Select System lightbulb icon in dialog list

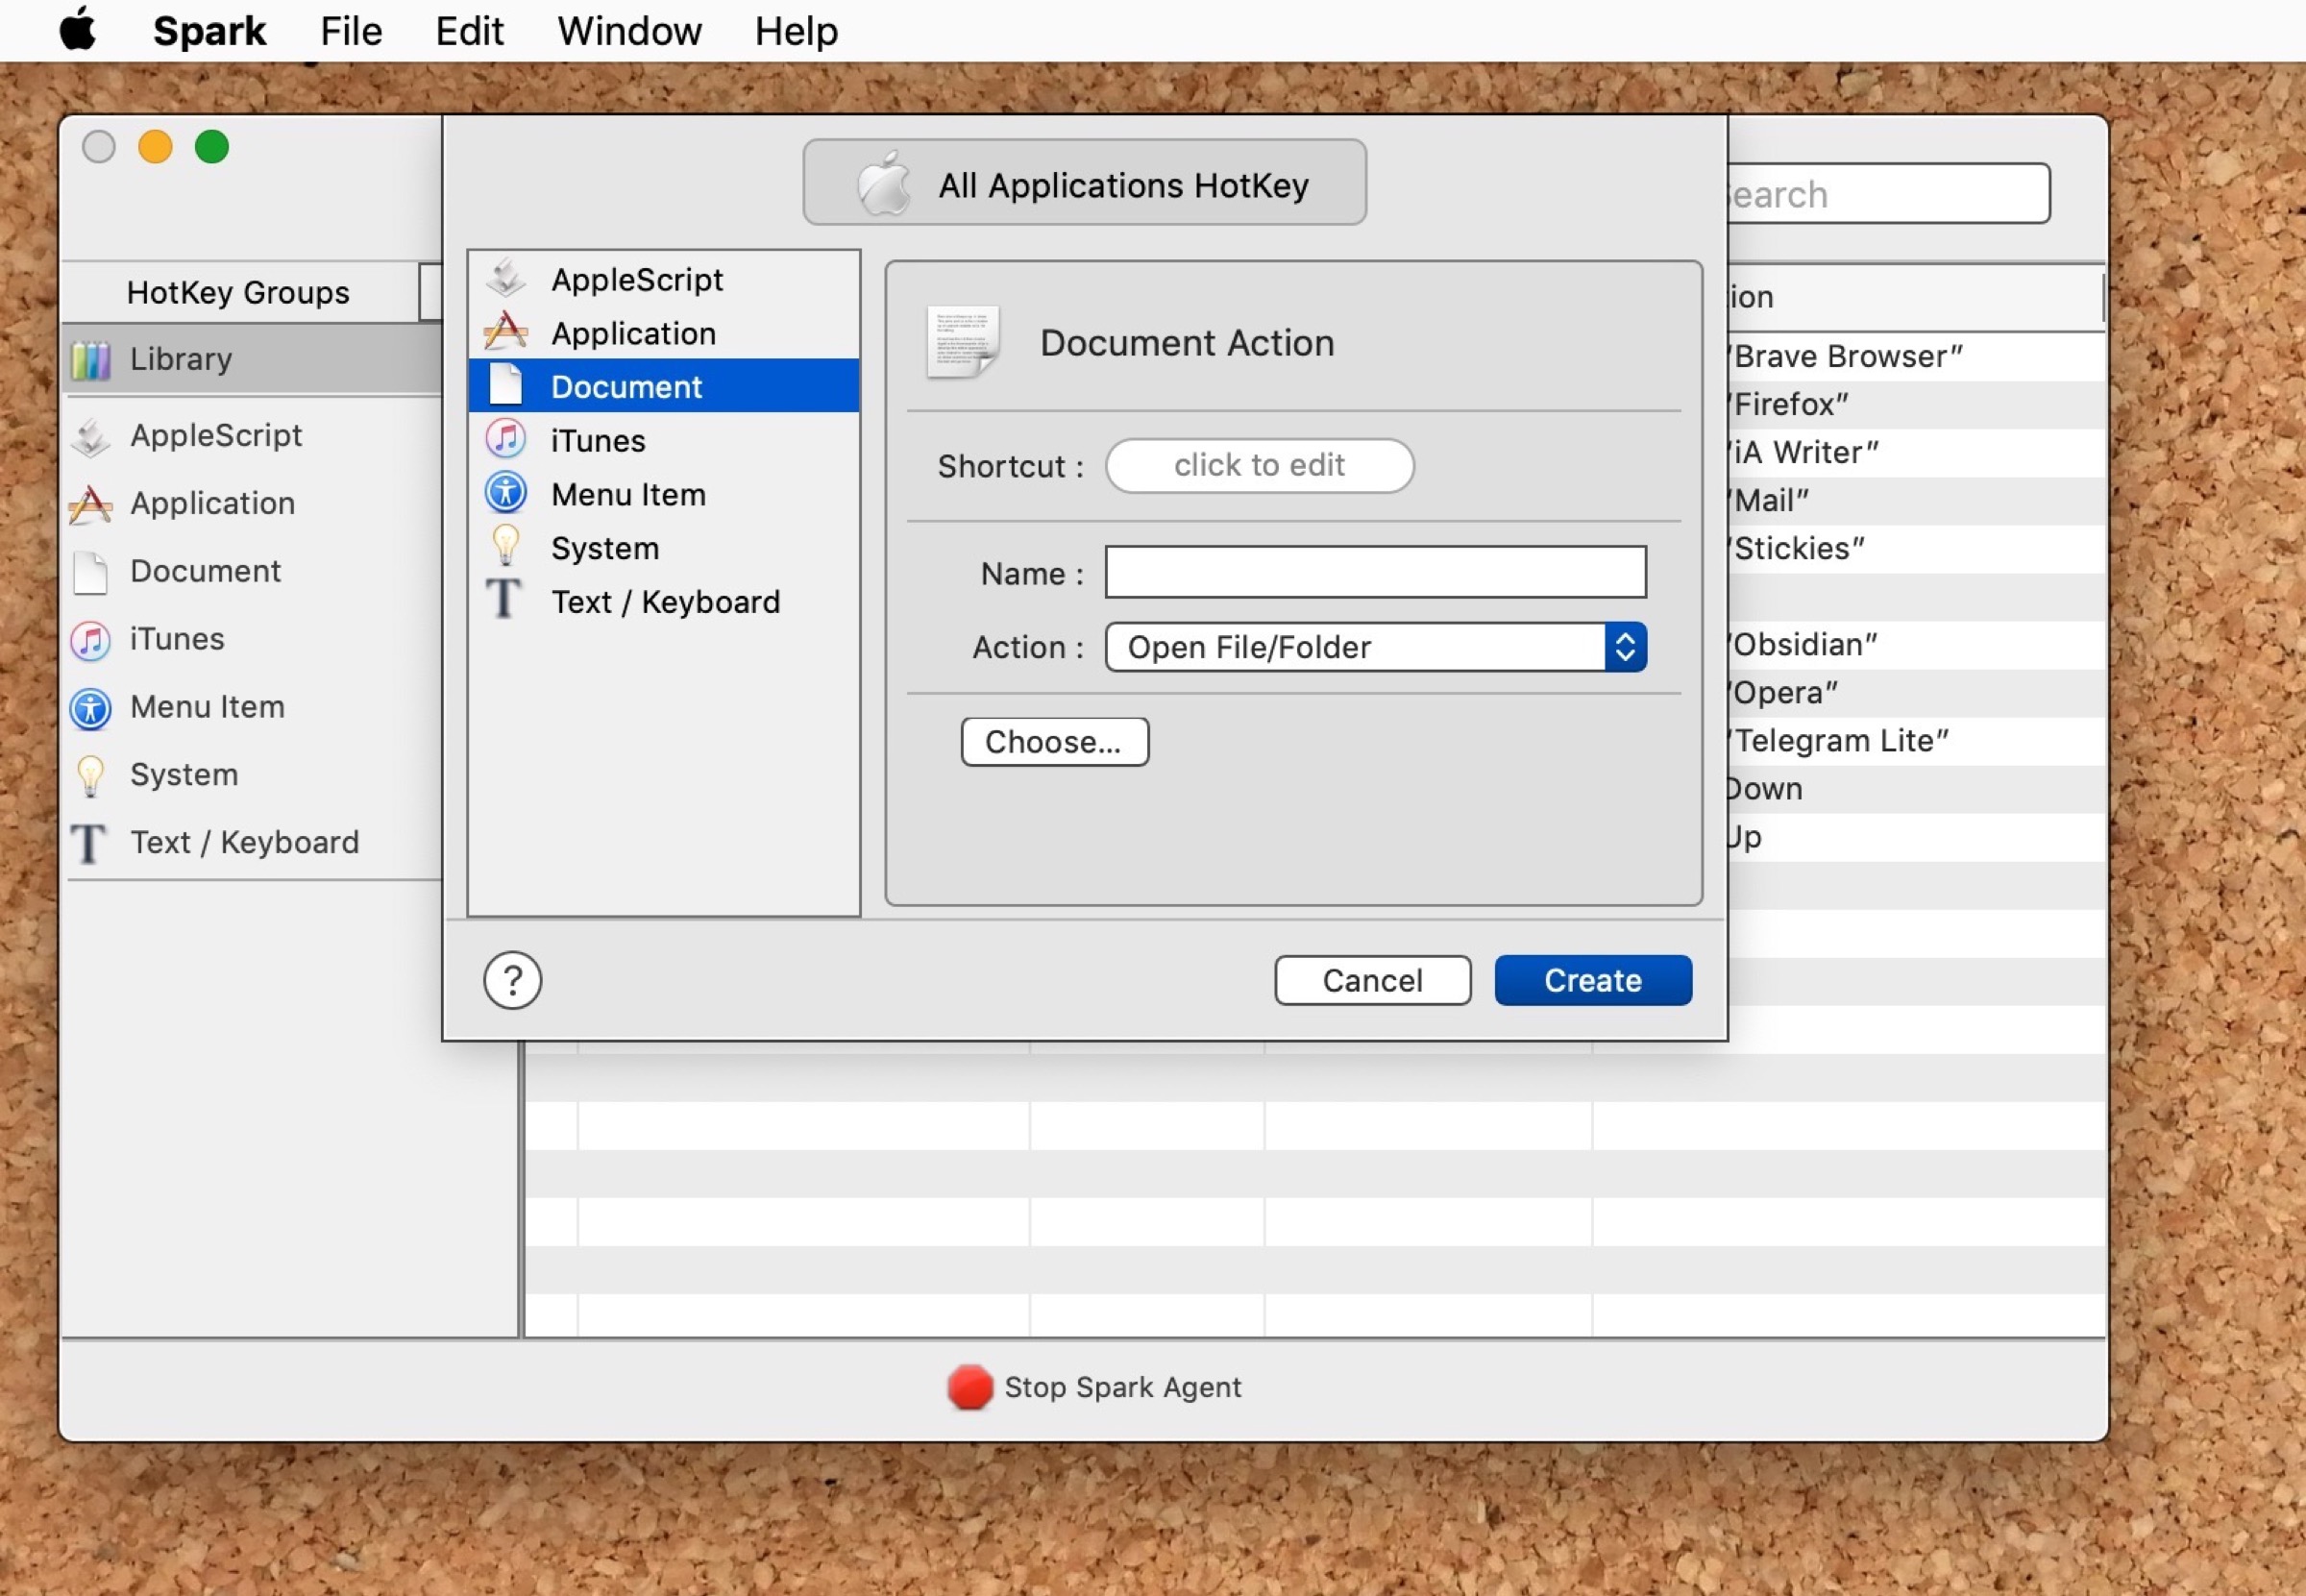506,547
